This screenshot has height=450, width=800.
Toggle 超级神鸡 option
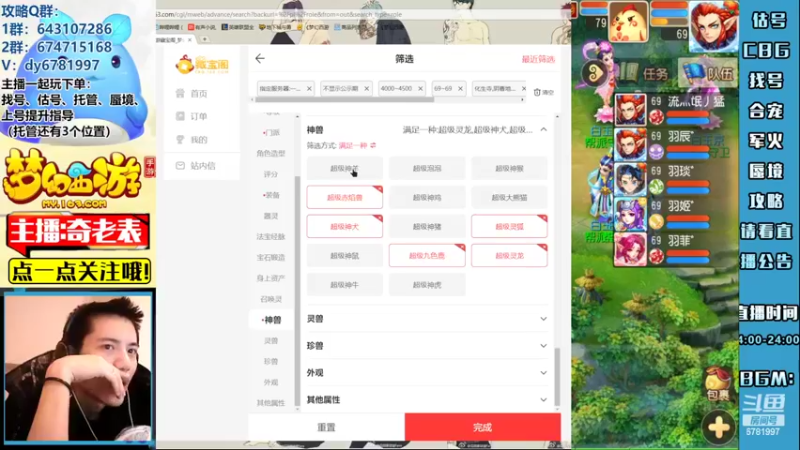(x=427, y=197)
